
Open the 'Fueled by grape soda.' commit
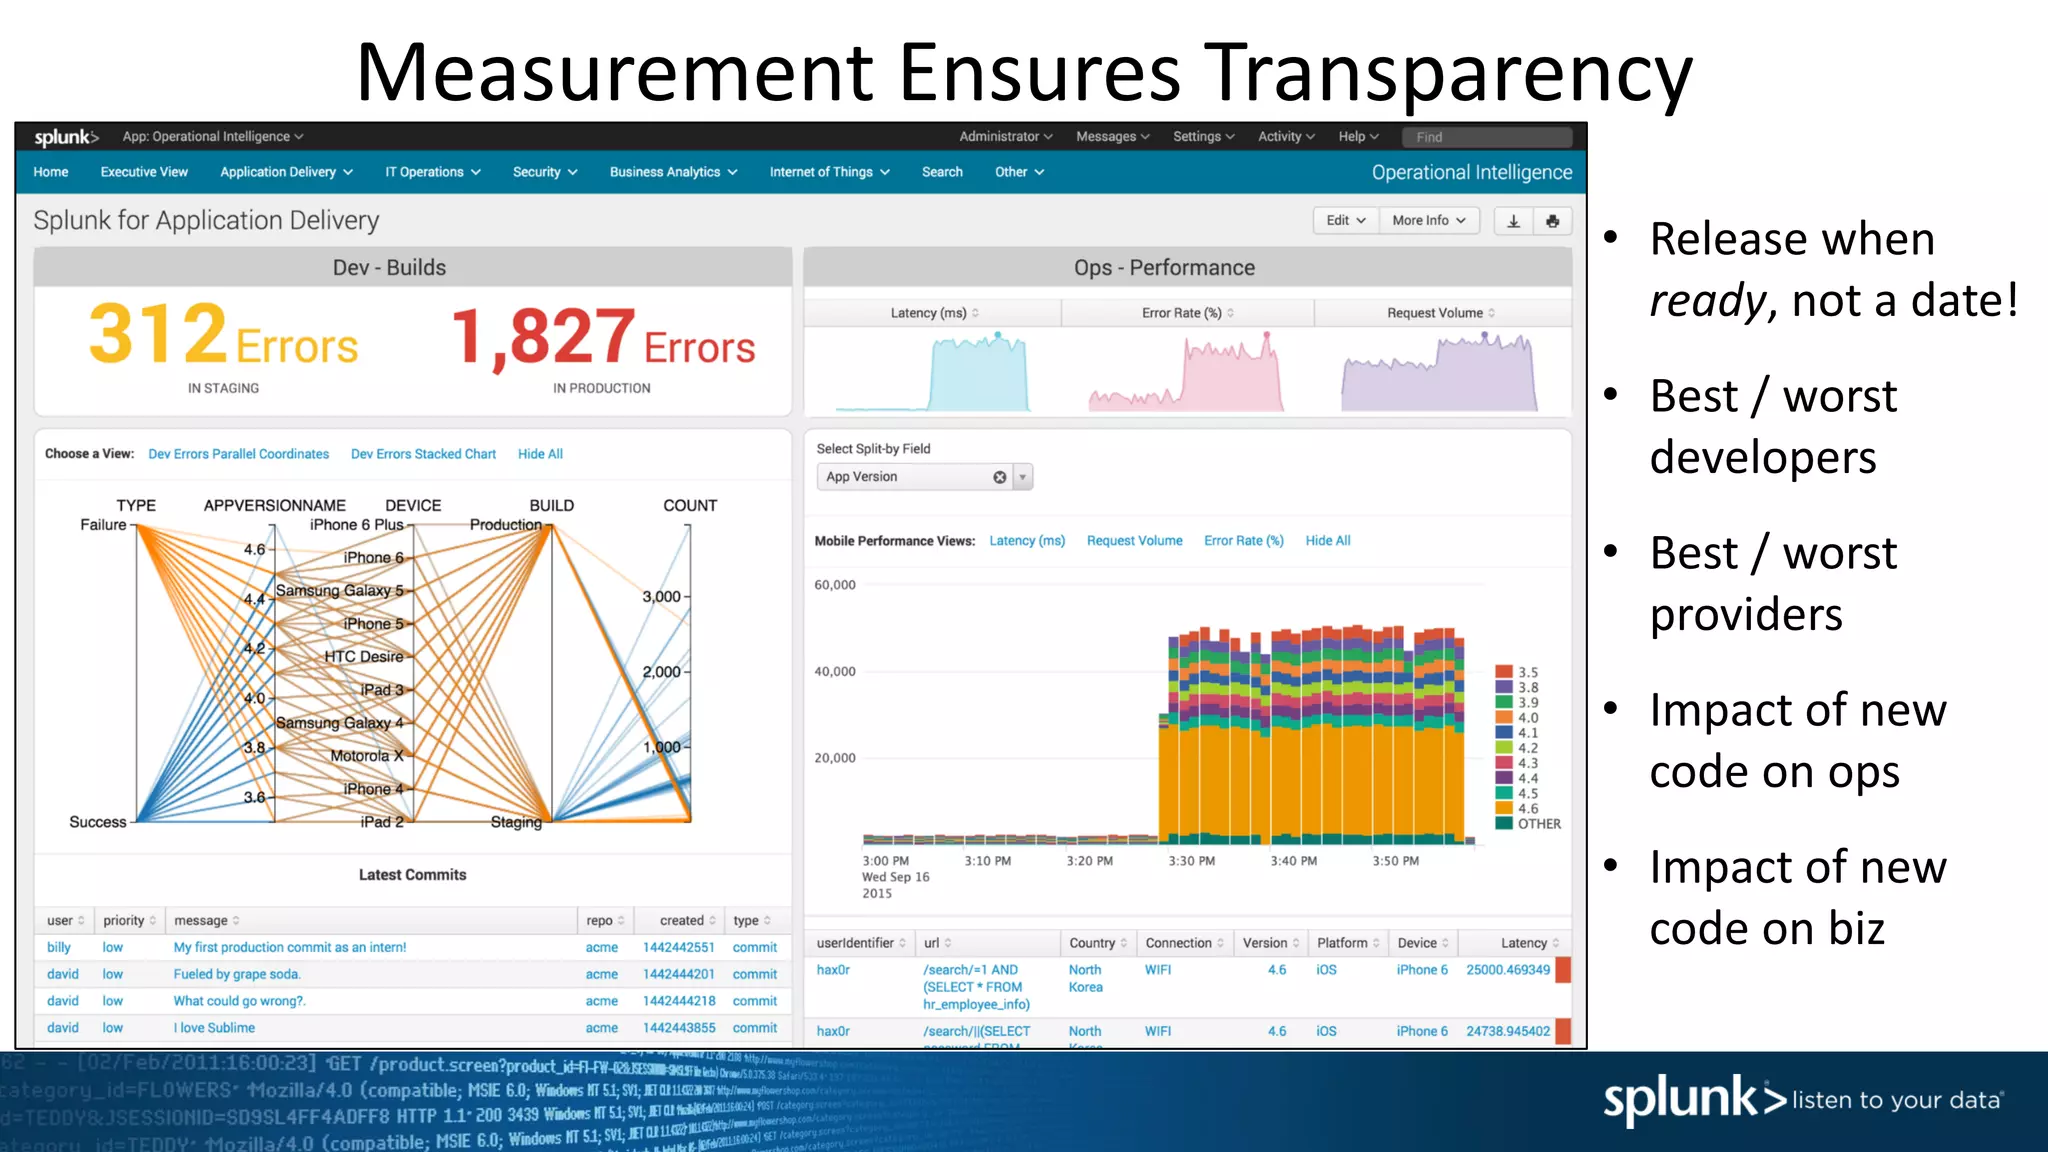click(237, 974)
